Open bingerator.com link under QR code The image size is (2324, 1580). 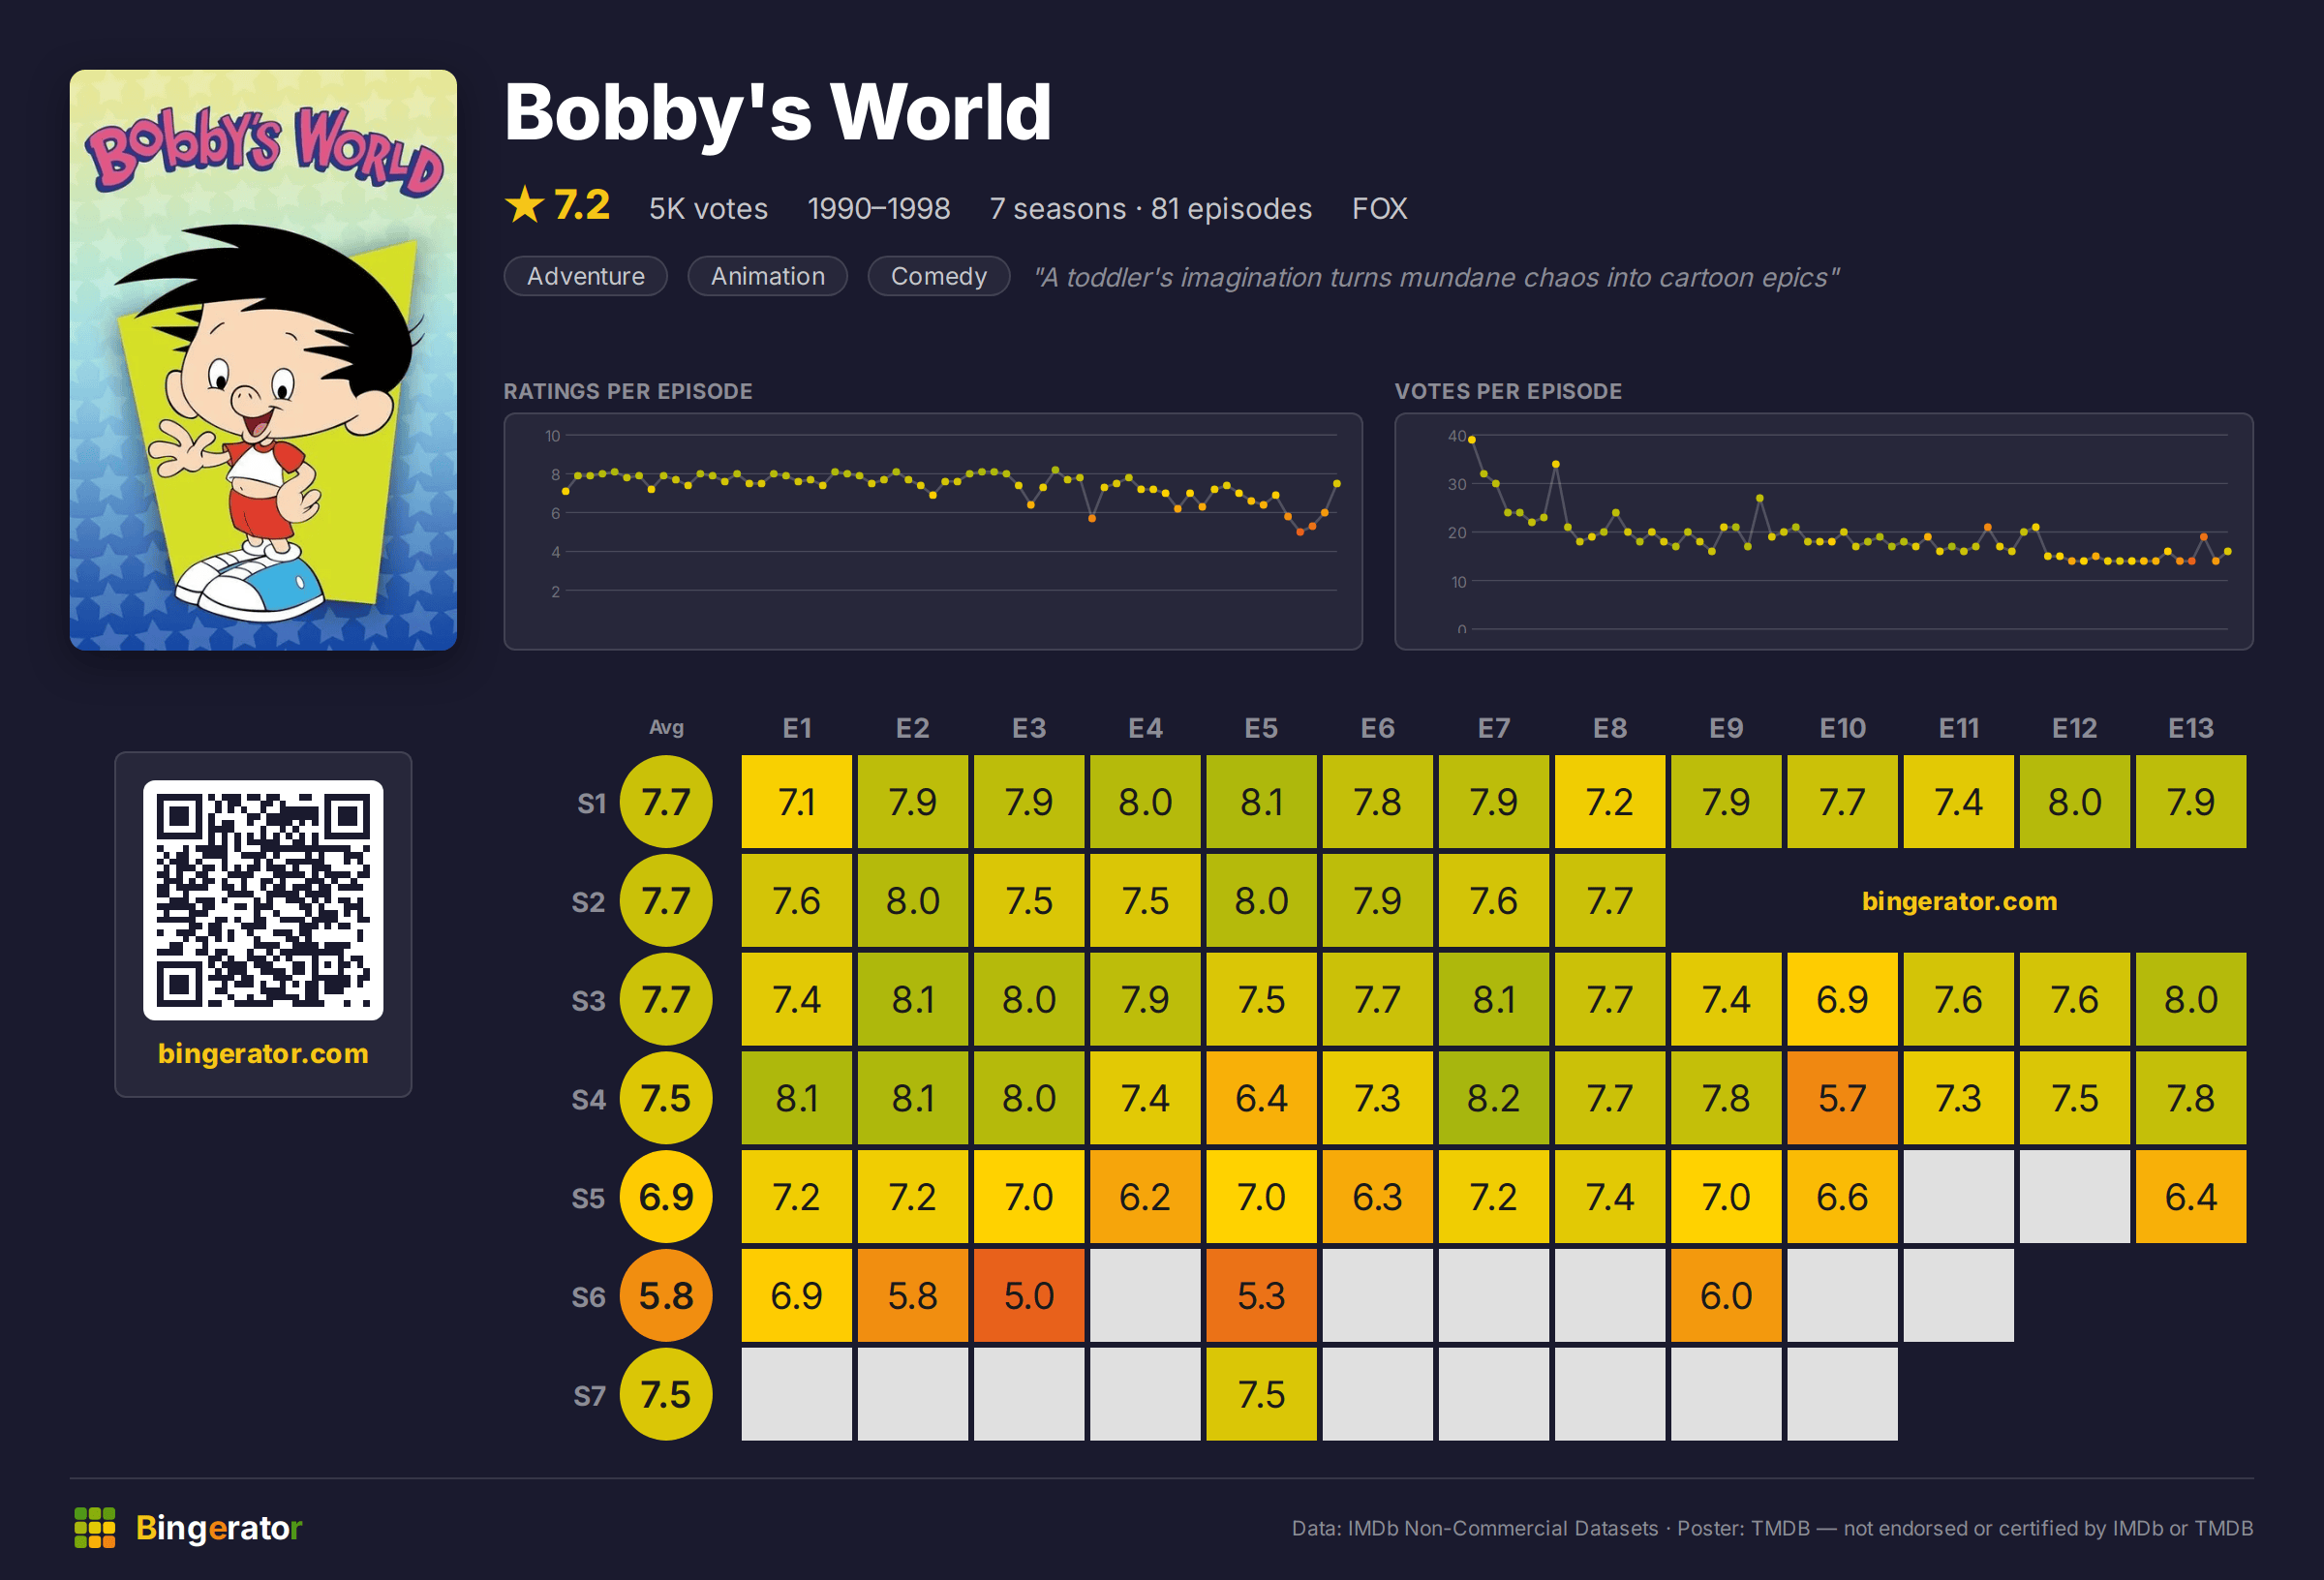point(263,1053)
